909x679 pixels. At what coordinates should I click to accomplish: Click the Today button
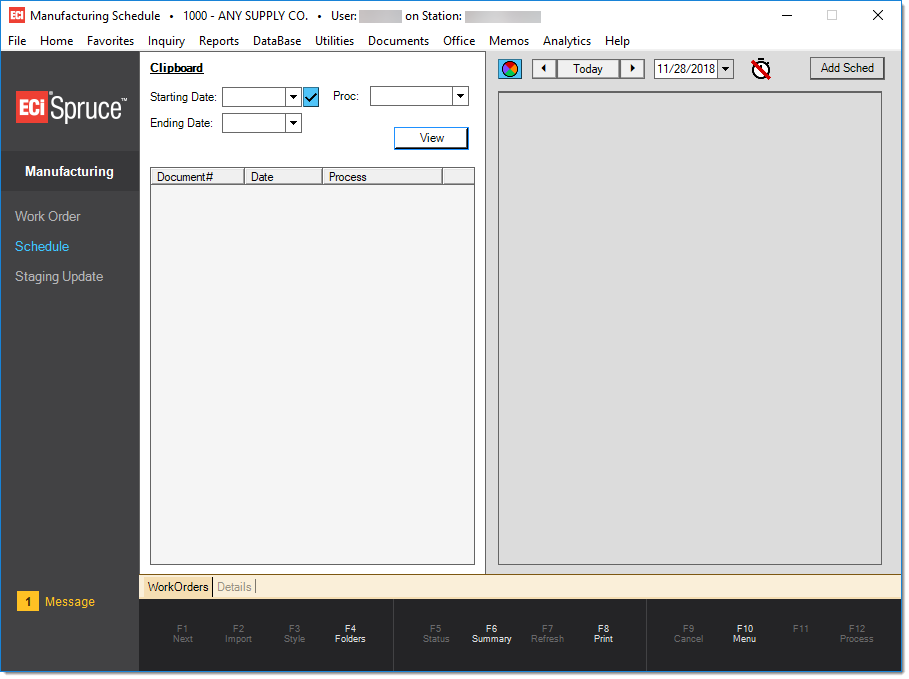pos(588,68)
